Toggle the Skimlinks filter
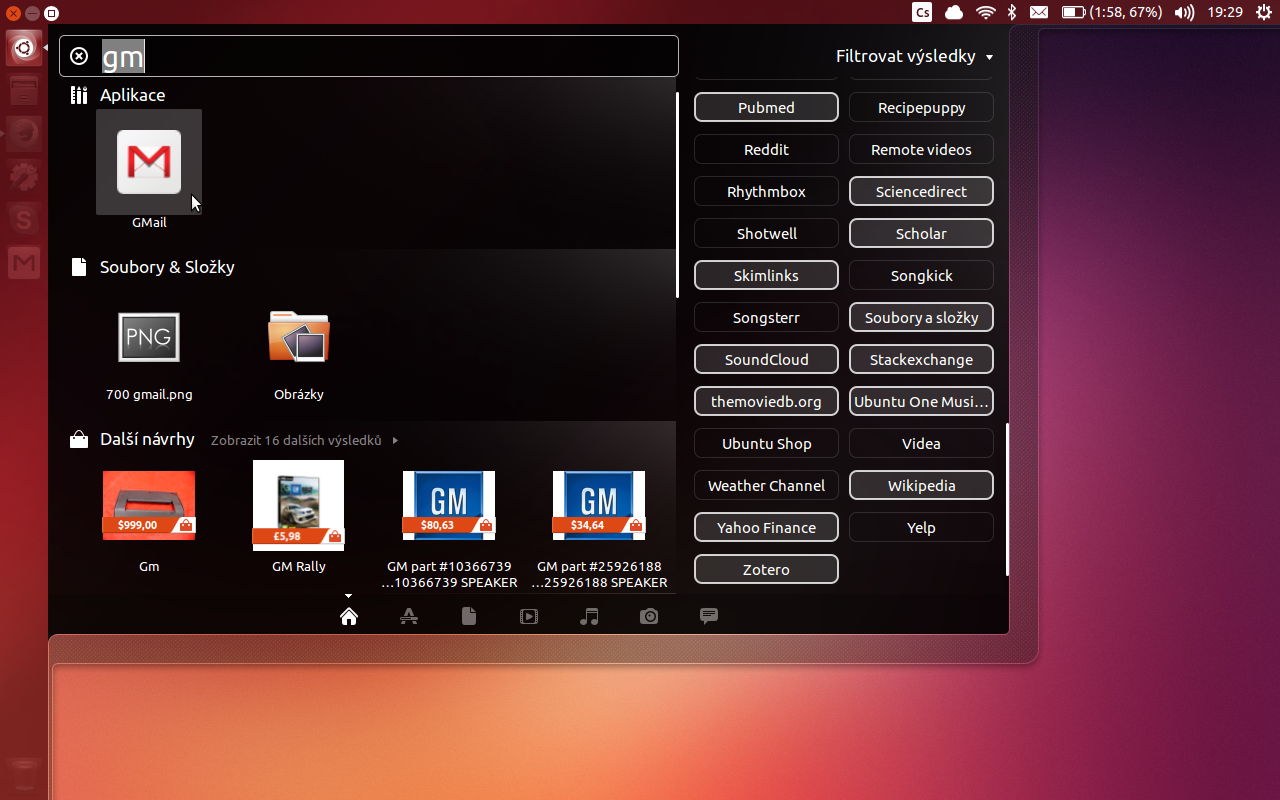The image size is (1280, 800). tap(766, 275)
